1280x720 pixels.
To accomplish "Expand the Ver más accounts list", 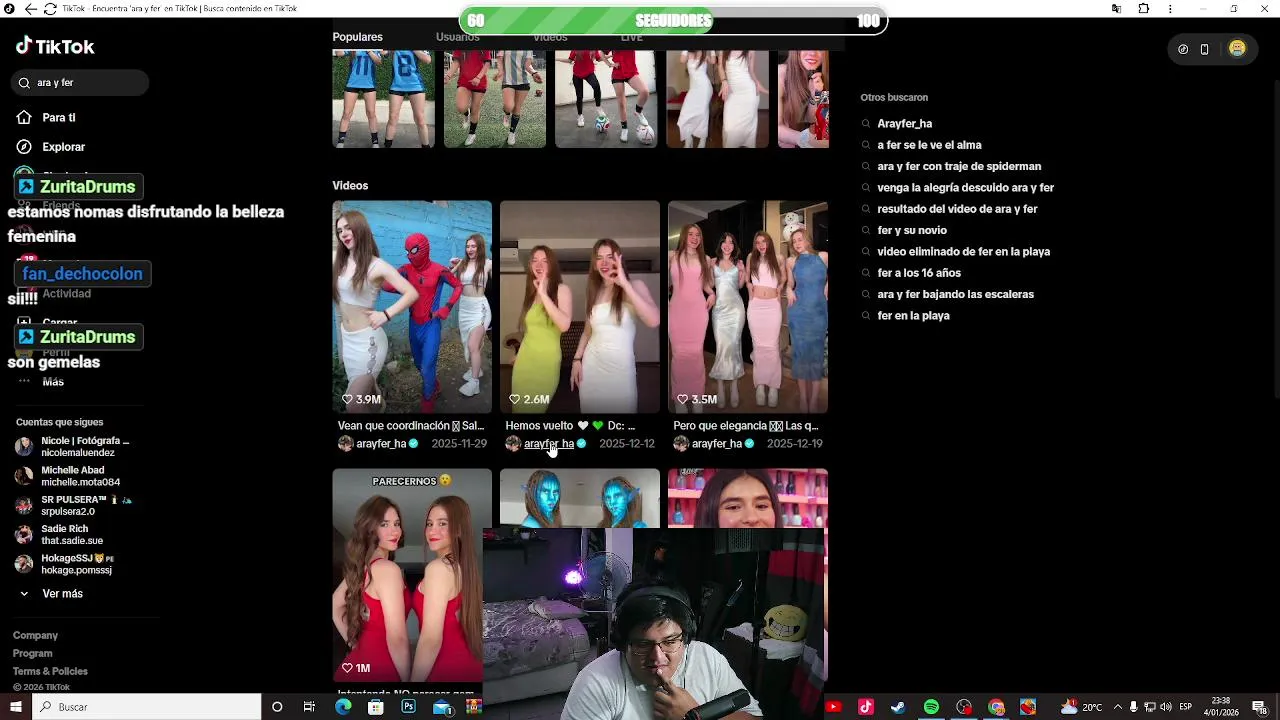I will 52,594.
